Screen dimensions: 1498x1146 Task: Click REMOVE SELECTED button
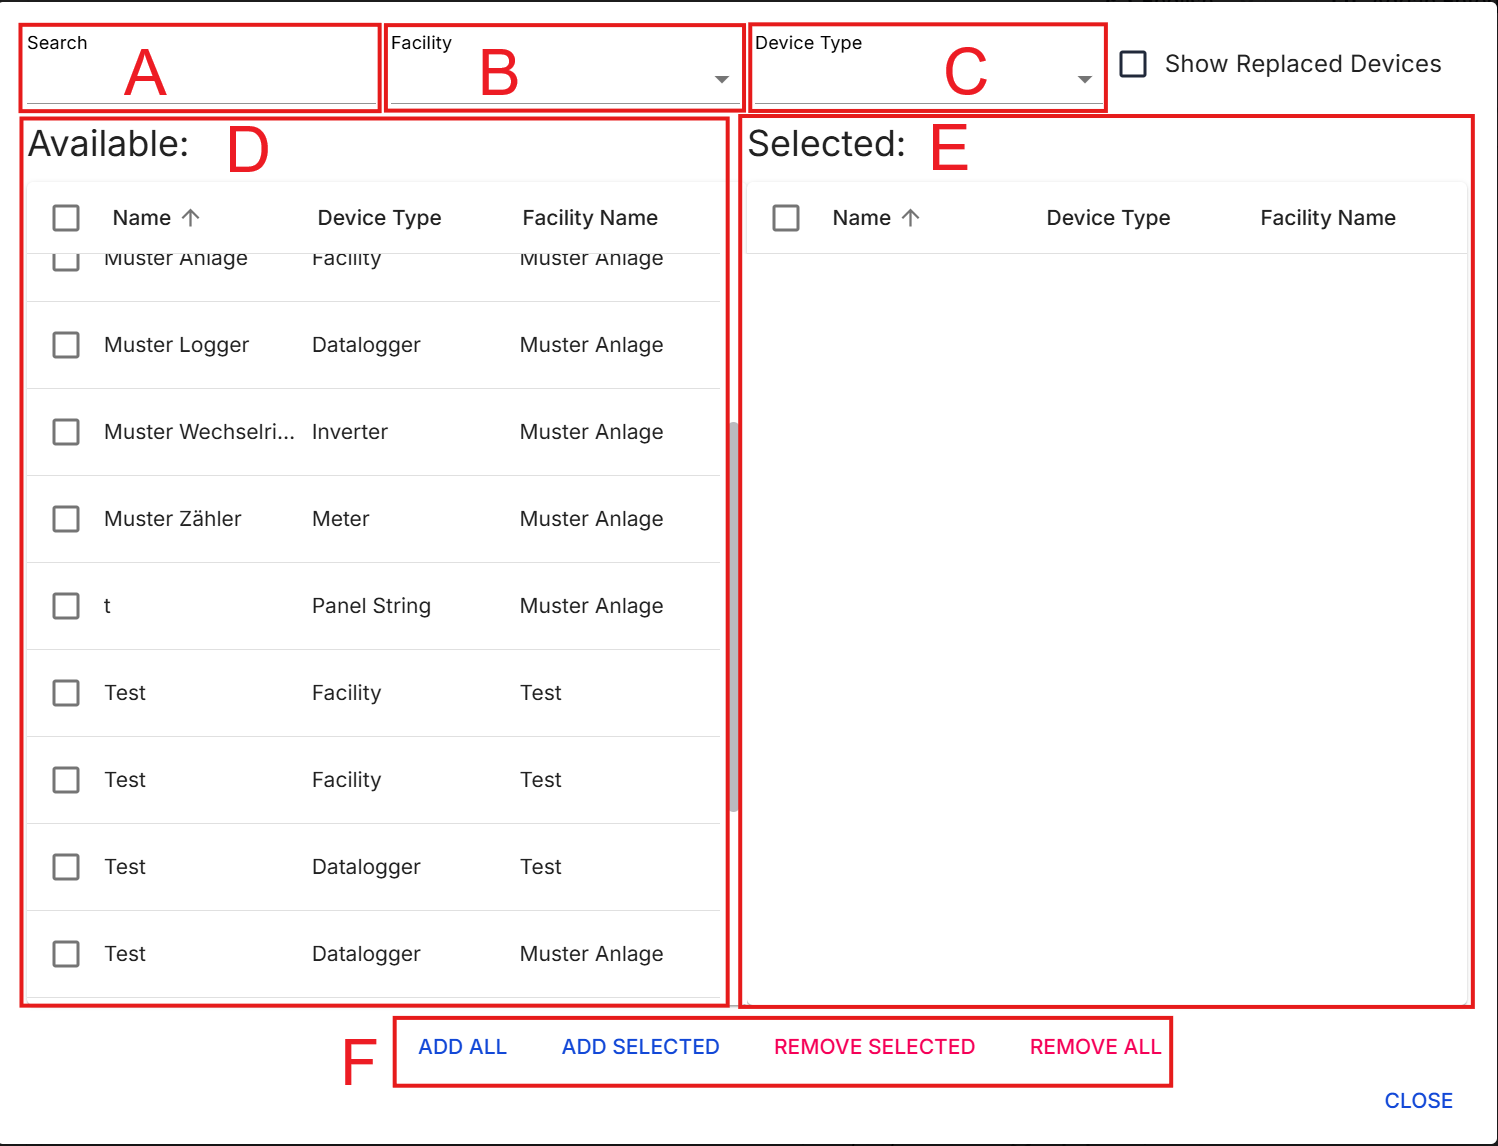point(874,1047)
